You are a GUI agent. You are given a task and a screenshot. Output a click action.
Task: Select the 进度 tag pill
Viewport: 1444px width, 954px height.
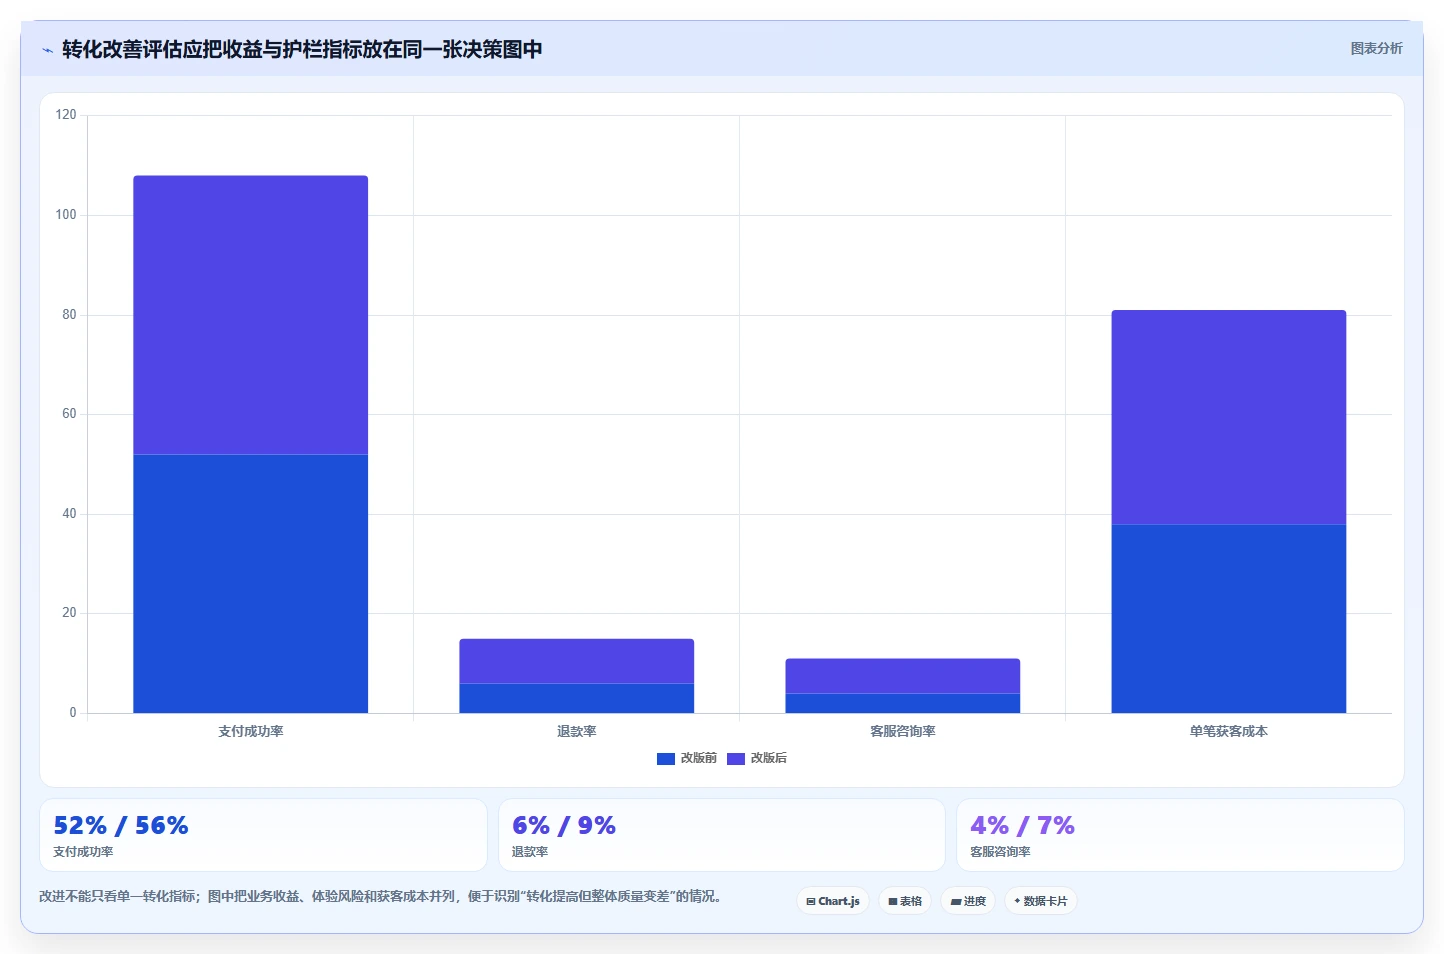[968, 901]
